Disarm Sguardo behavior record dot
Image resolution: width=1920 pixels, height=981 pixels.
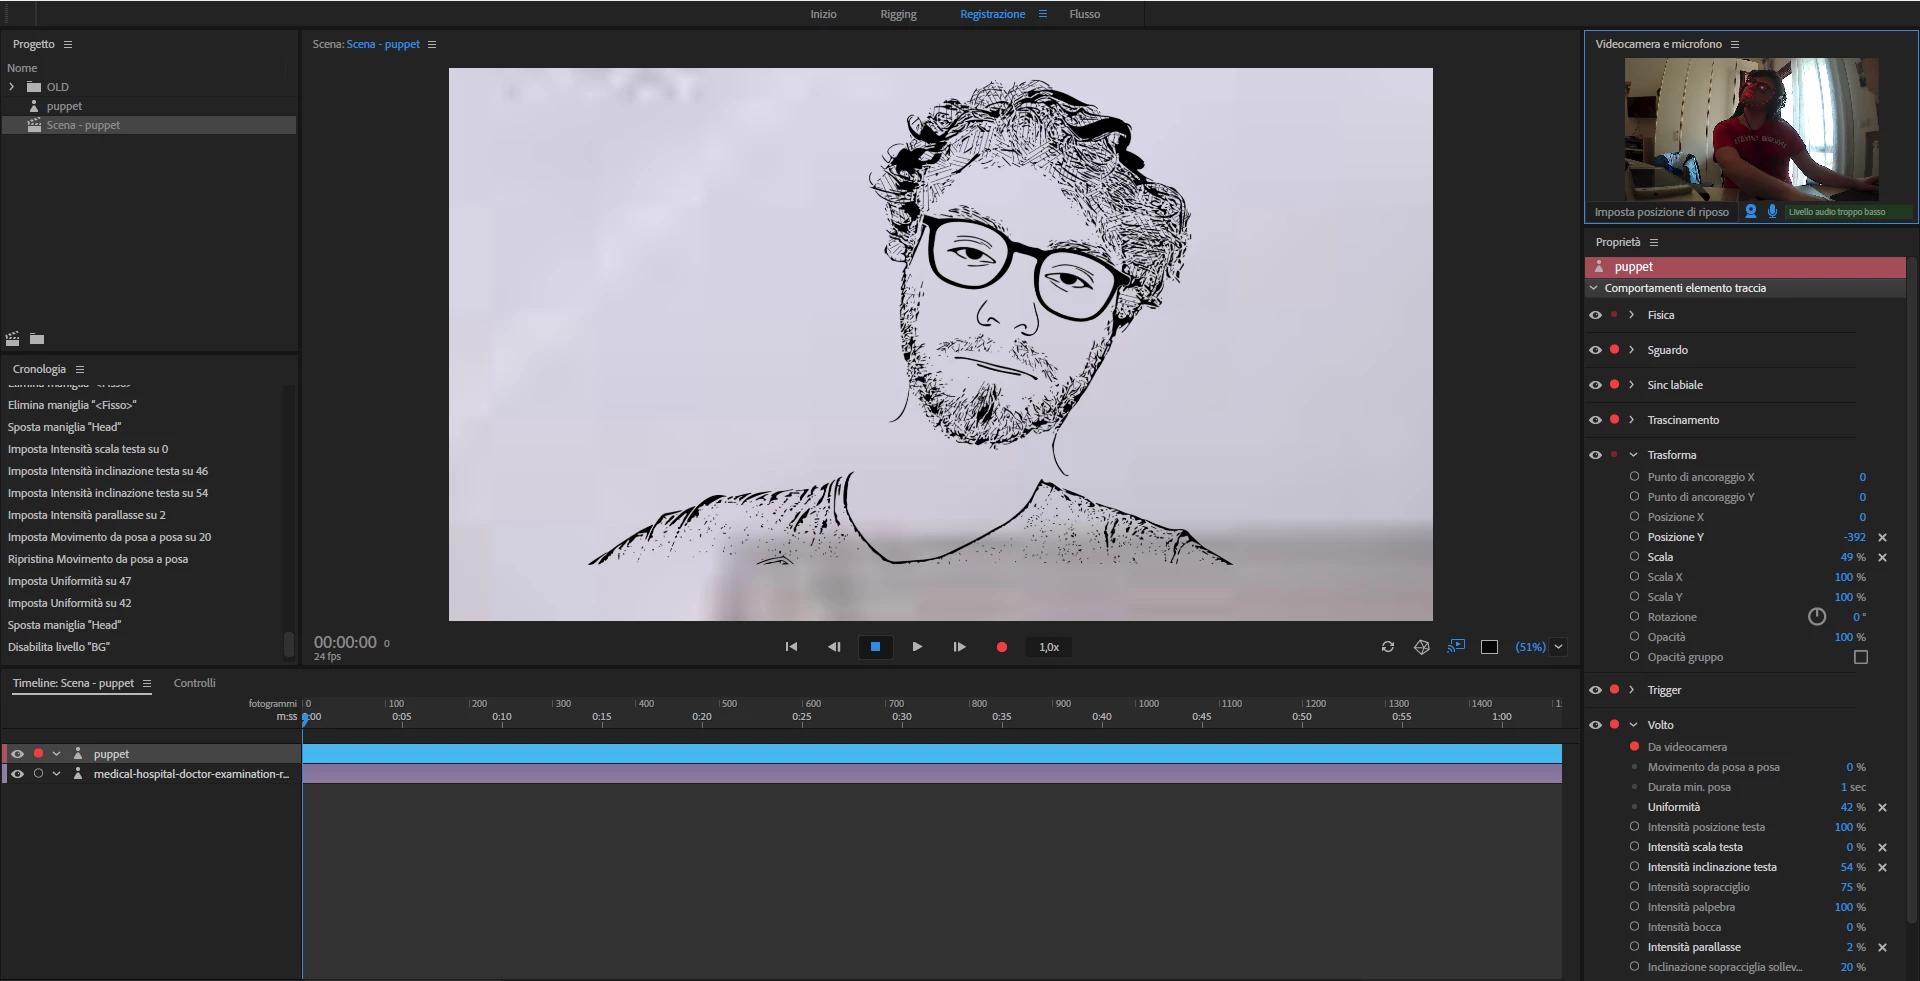coord(1614,350)
